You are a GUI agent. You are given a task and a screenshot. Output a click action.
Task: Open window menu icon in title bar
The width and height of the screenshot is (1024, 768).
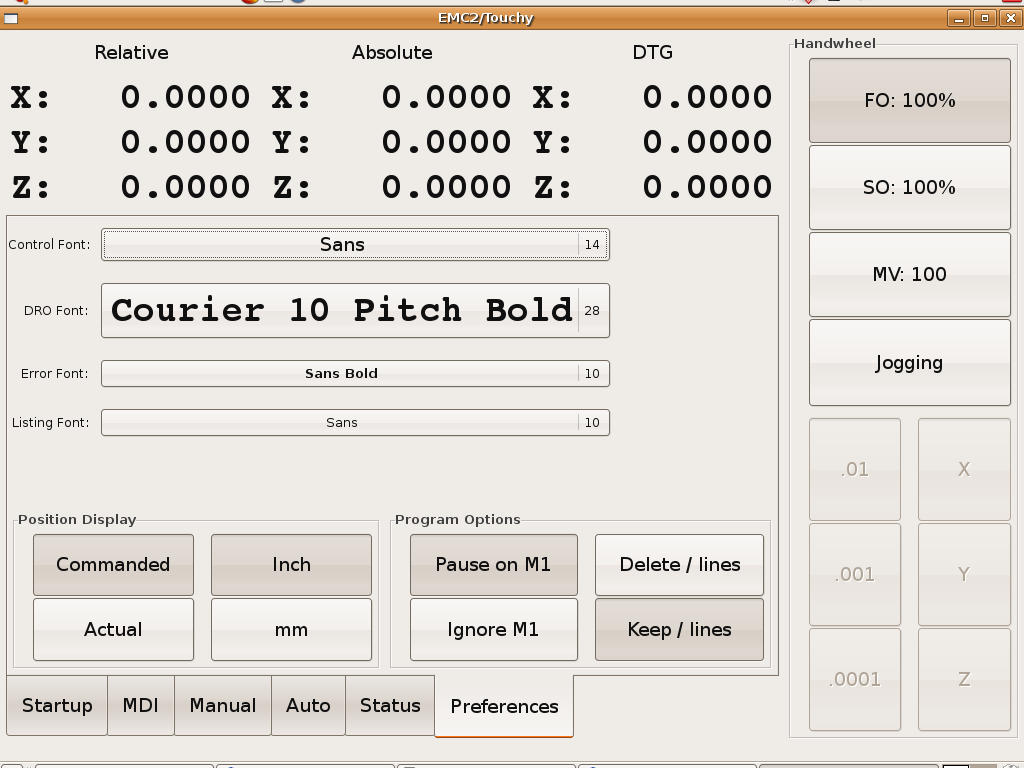[11, 18]
